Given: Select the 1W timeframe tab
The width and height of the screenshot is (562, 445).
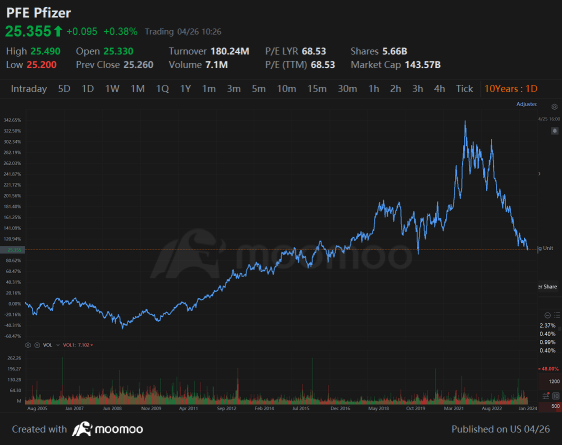Looking at the screenshot, I should [112, 89].
